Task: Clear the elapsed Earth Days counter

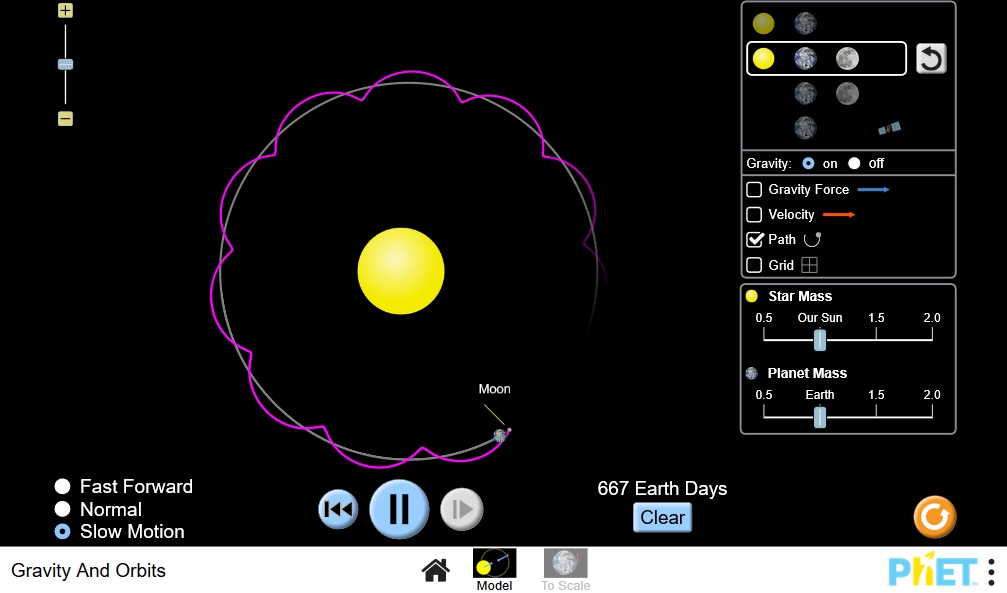Action: click(x=662, y=517)
